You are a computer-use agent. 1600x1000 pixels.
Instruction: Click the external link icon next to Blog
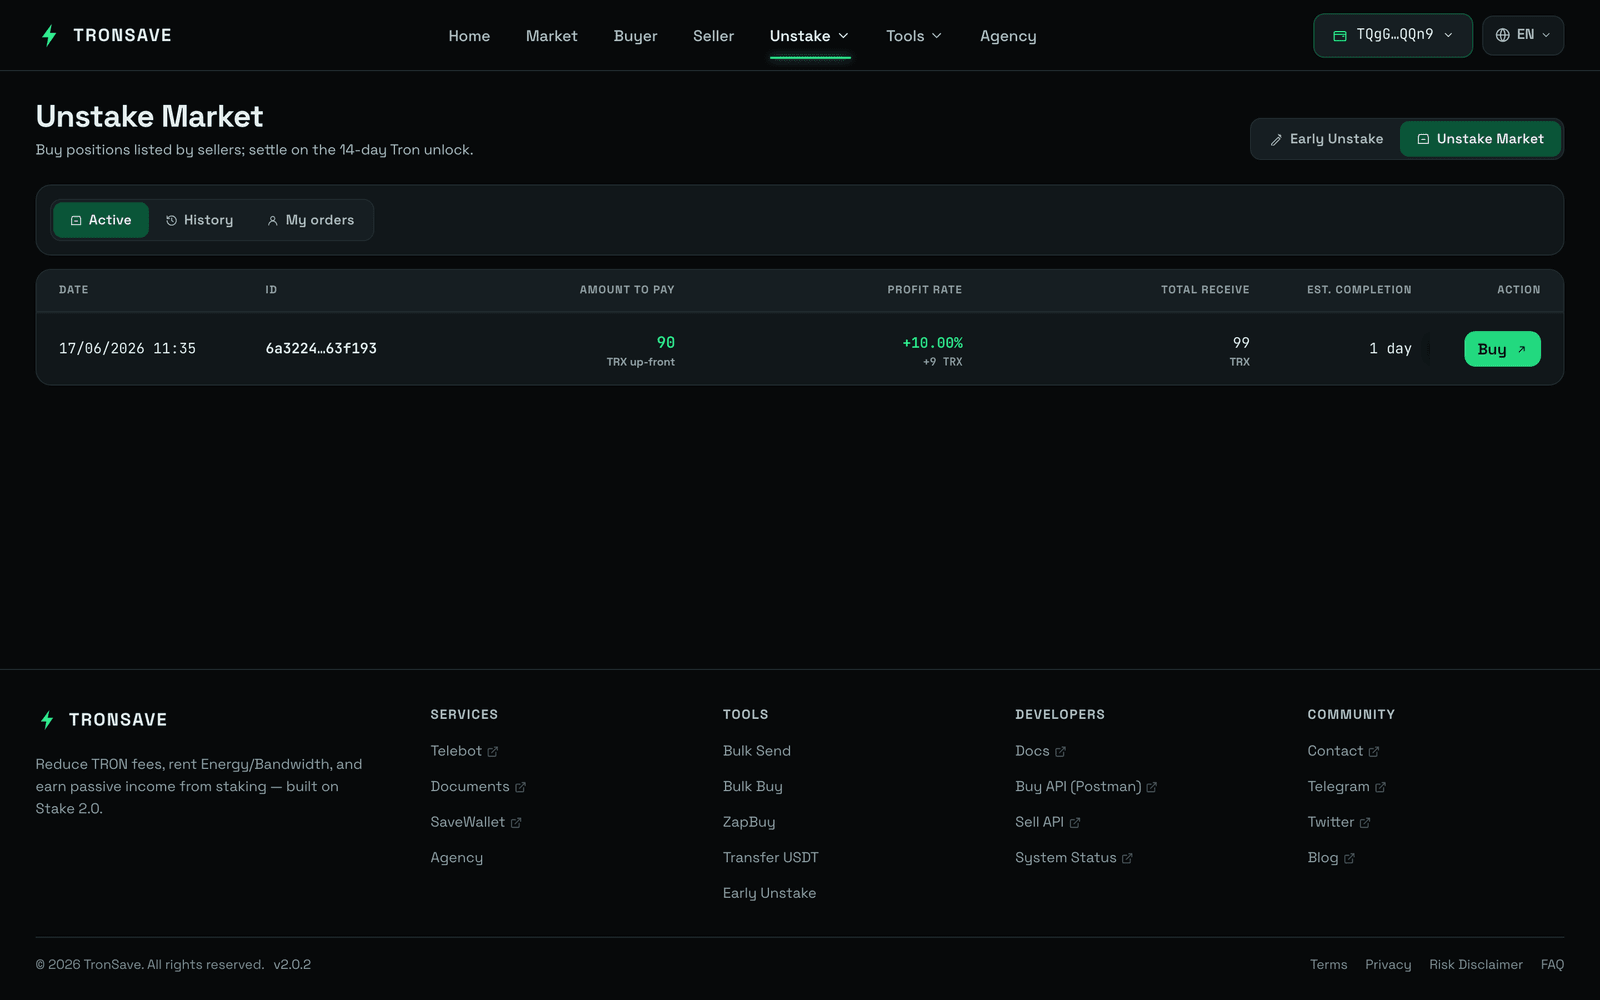[1349, 859]
